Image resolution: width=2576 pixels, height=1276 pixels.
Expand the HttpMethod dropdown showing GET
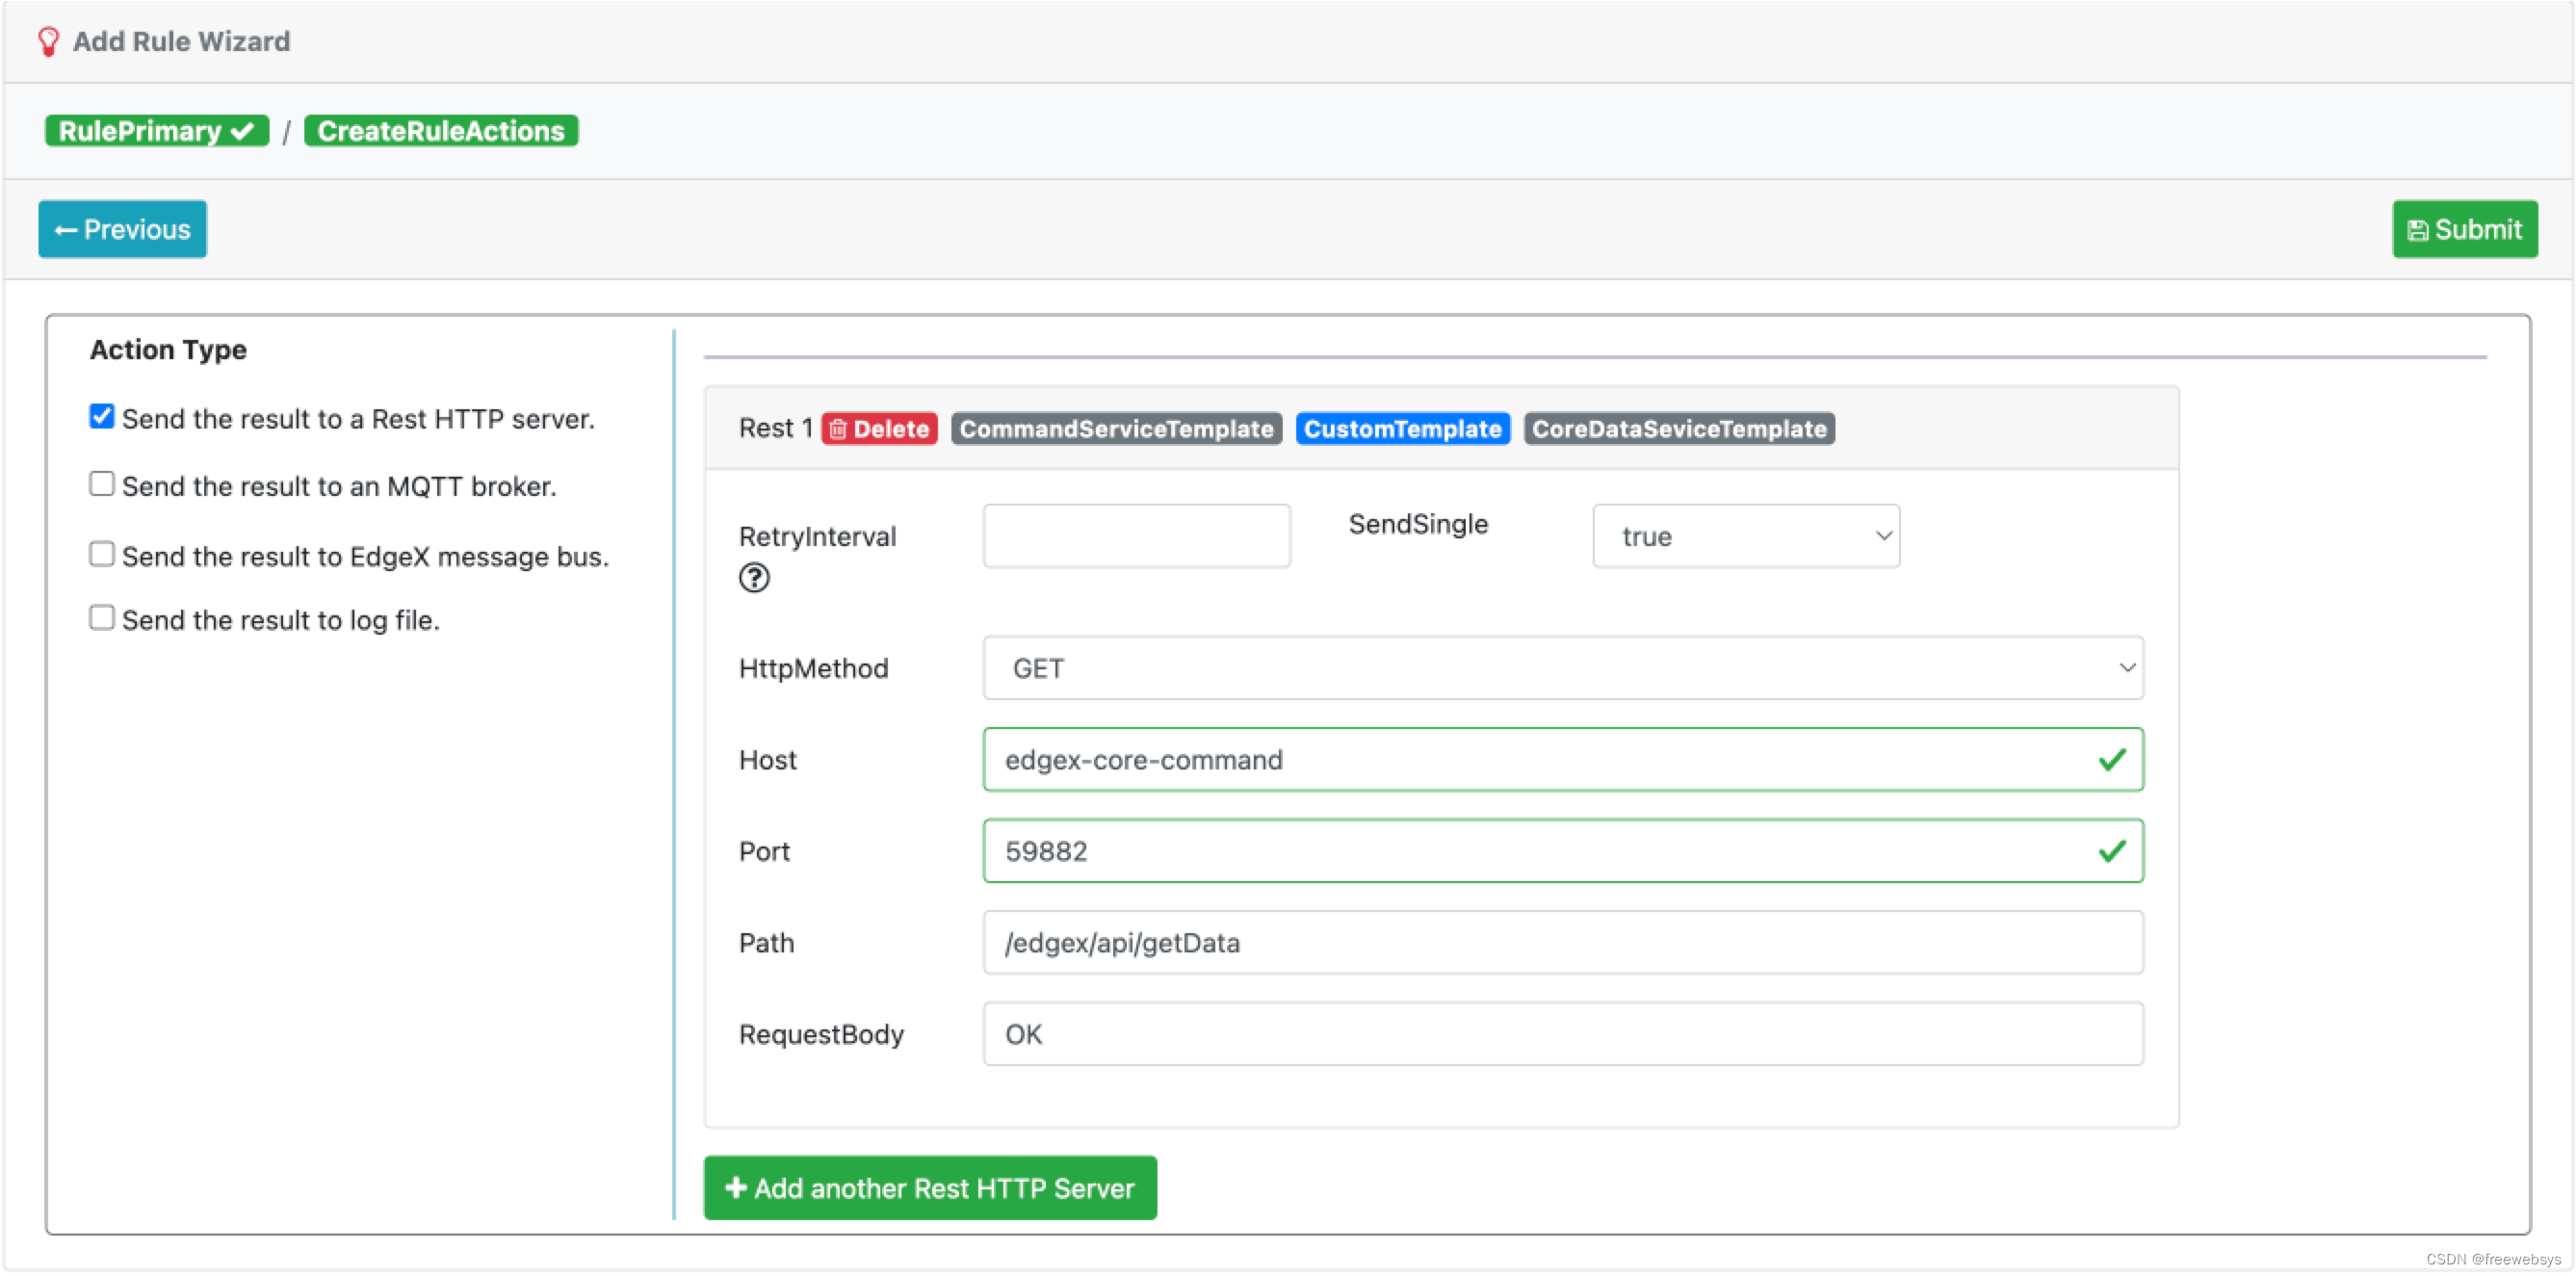click(1562, 668)
